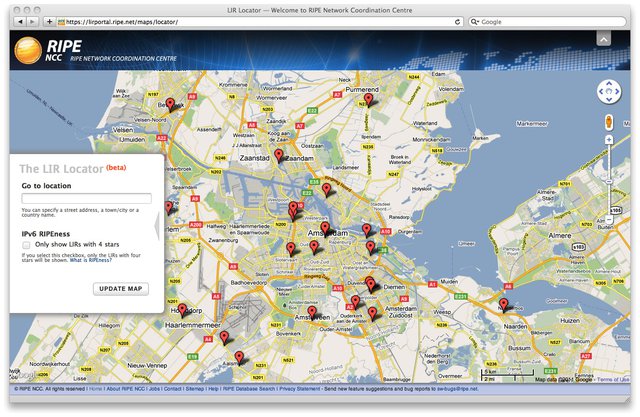Enable Only show LIRs with 4 stars

pos(26,245)
